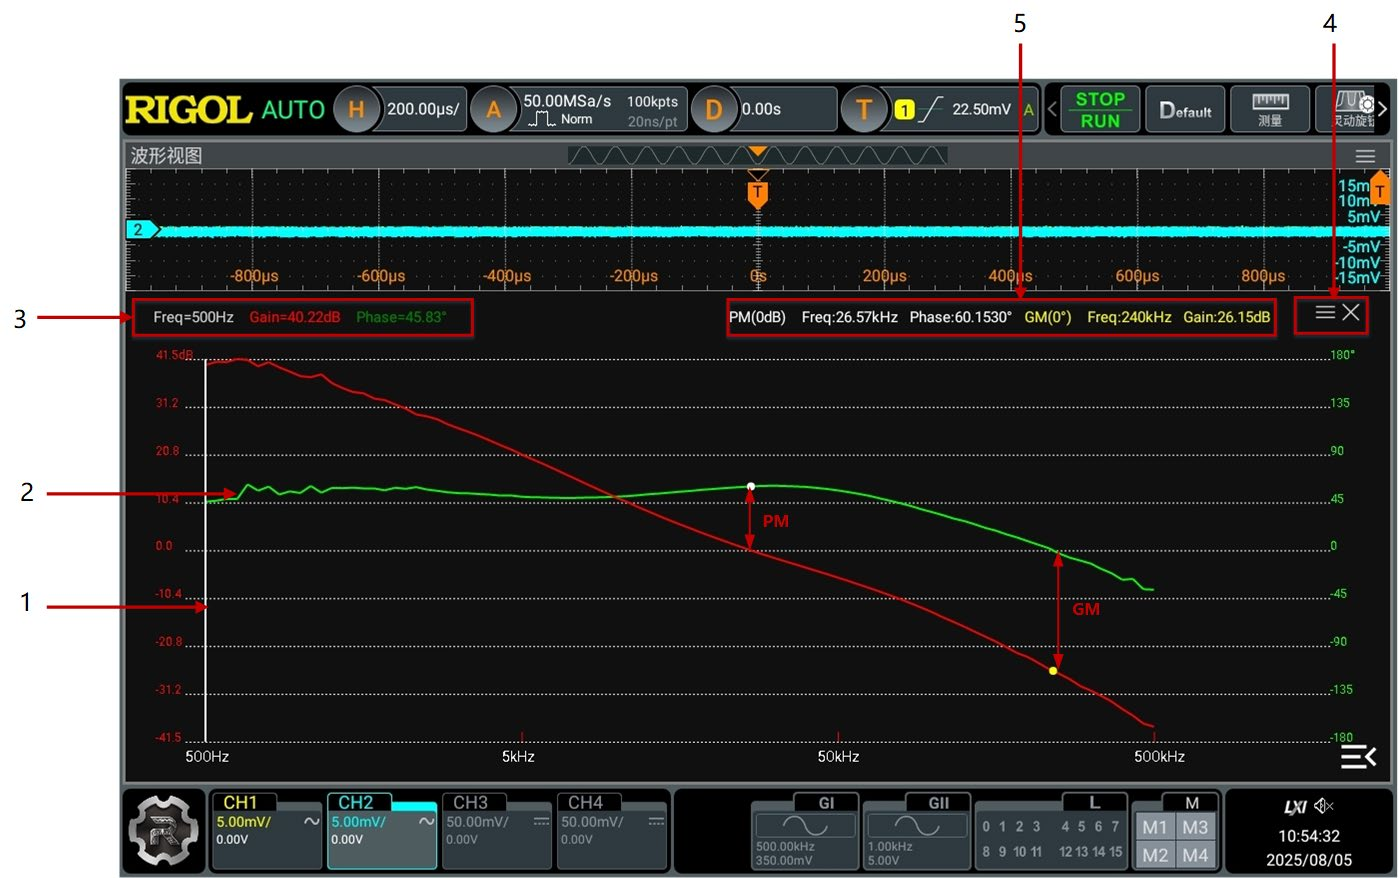
Task: Close the Bode plot window
Action: [x=1351, y=313]
